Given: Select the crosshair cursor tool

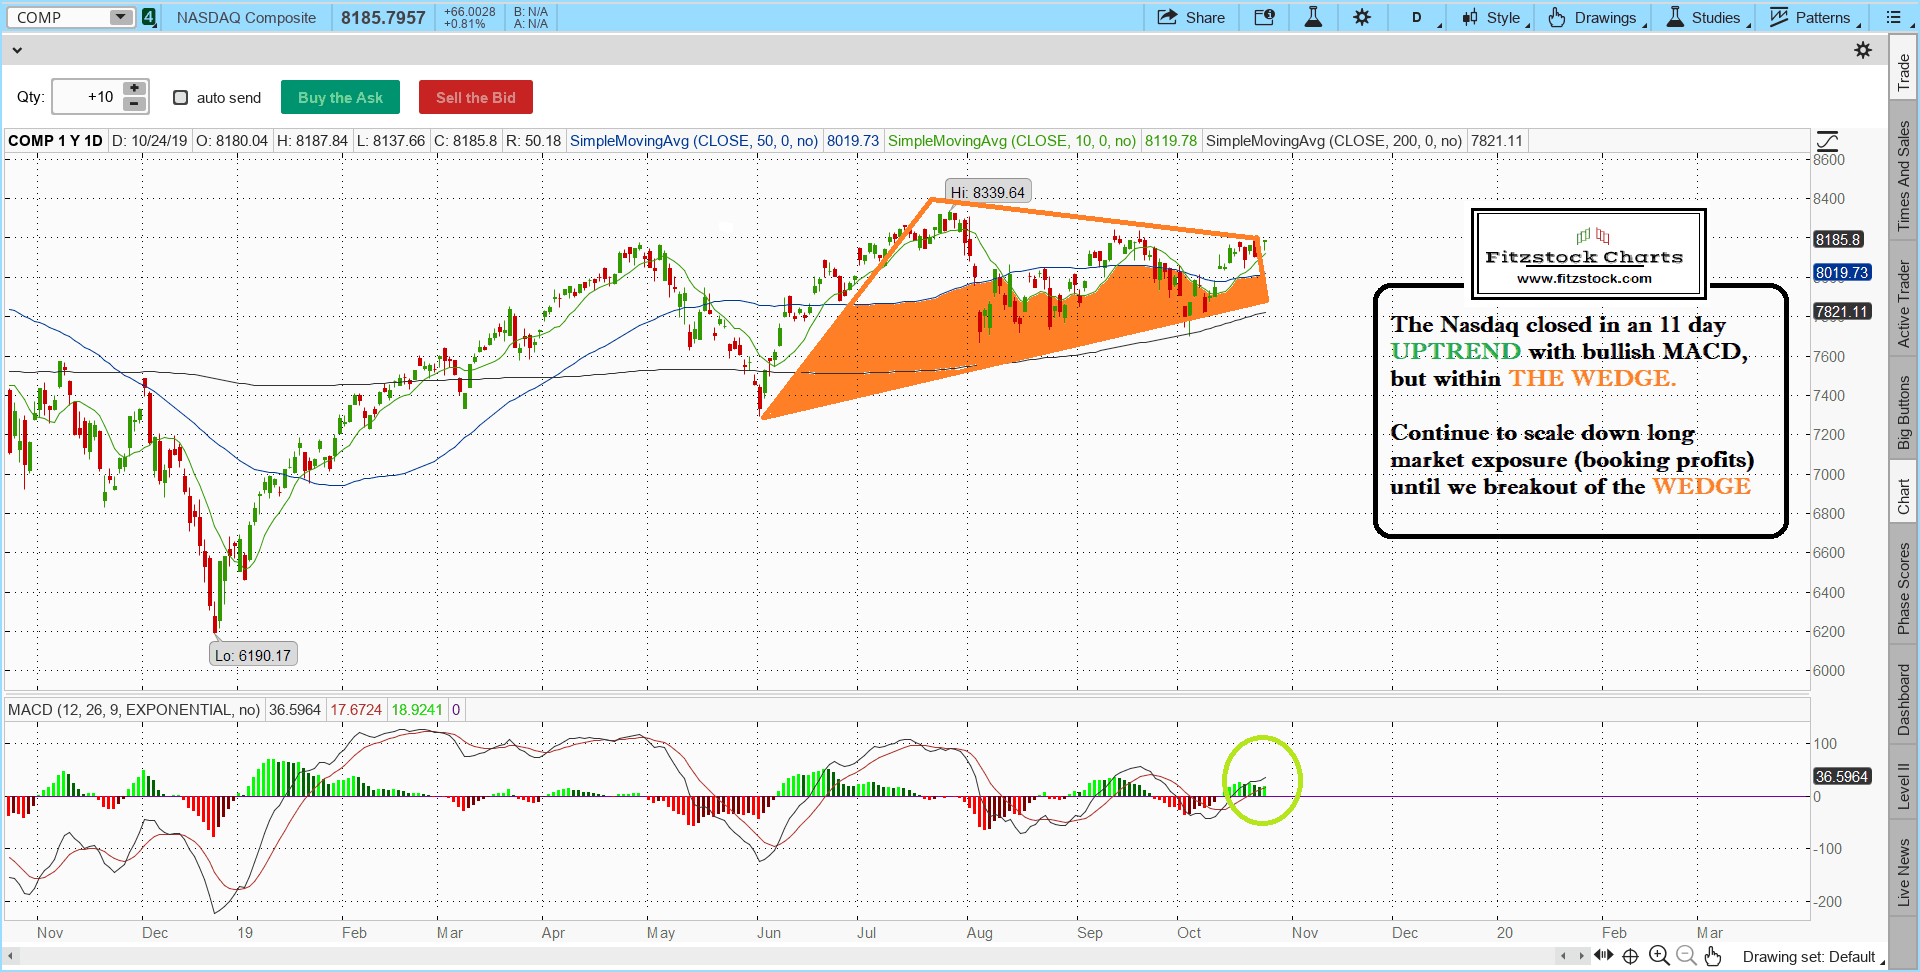Looking at the screenshot, I should click(x=1630, y=956).
